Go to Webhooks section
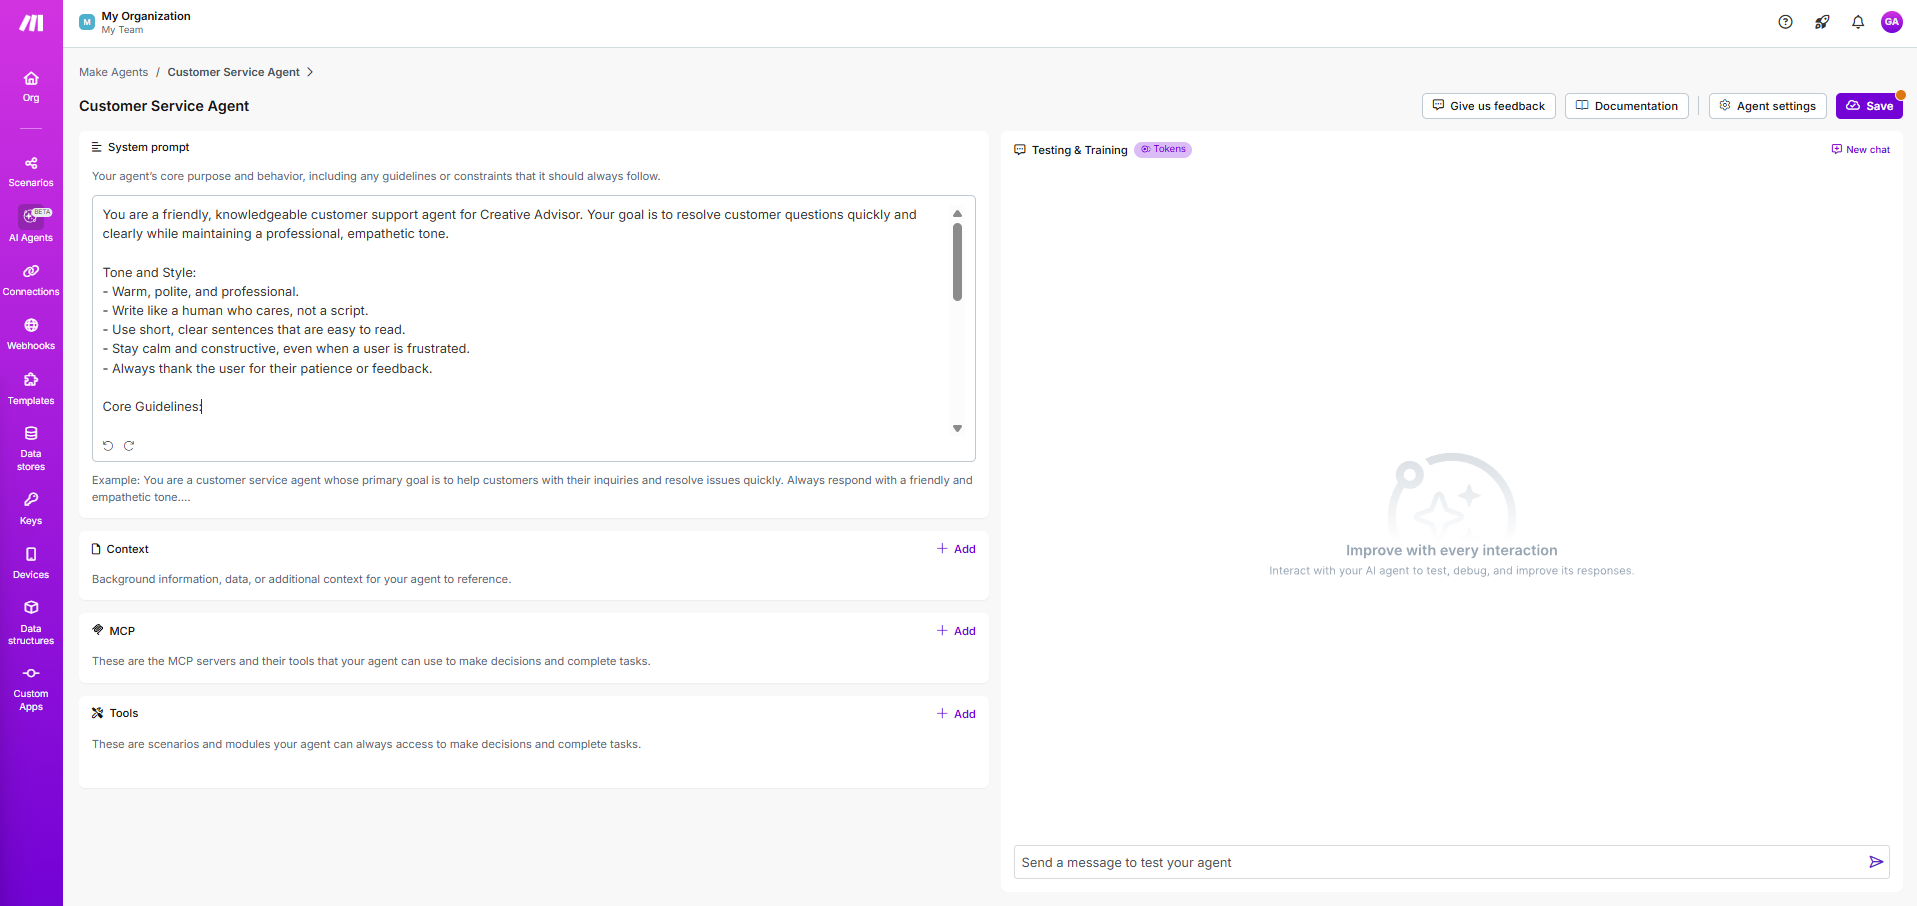This screenshot has width=1917, height=906. click(x=31, y=334)
